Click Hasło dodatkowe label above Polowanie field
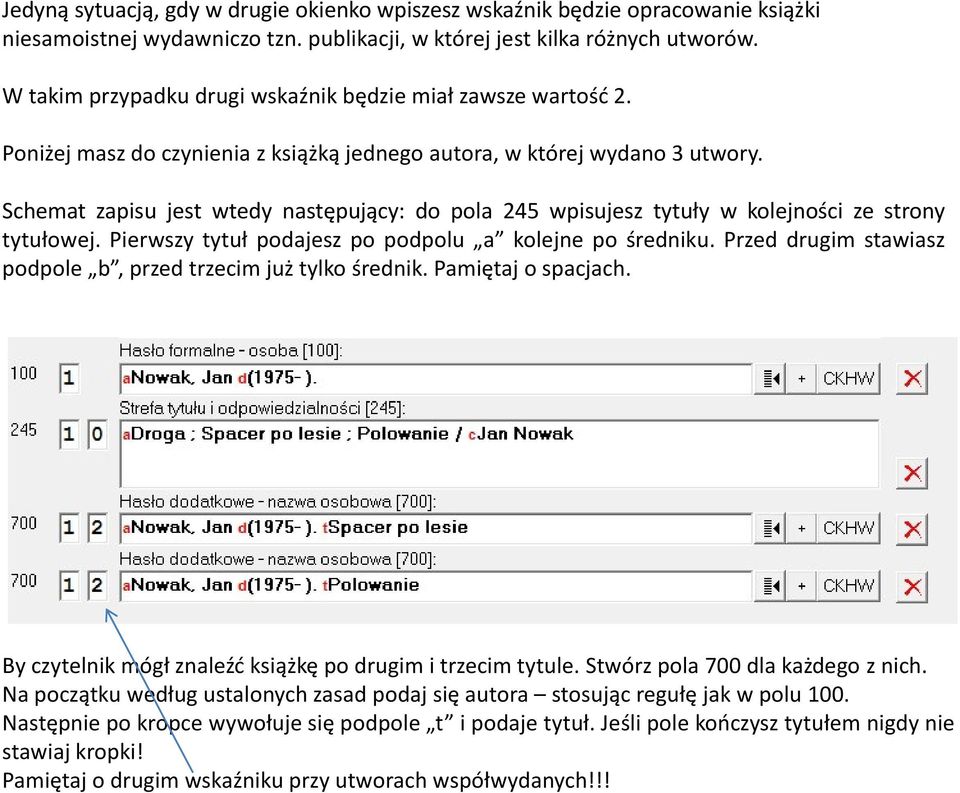Screen dimensions: 960x793 277,559
